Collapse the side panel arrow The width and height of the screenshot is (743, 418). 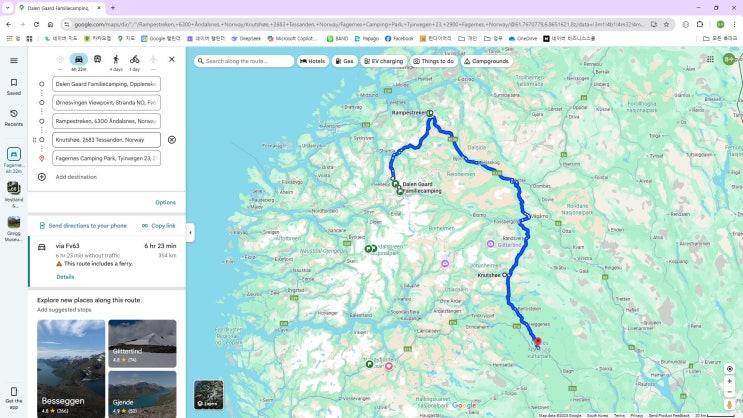(x=190, y=233)
